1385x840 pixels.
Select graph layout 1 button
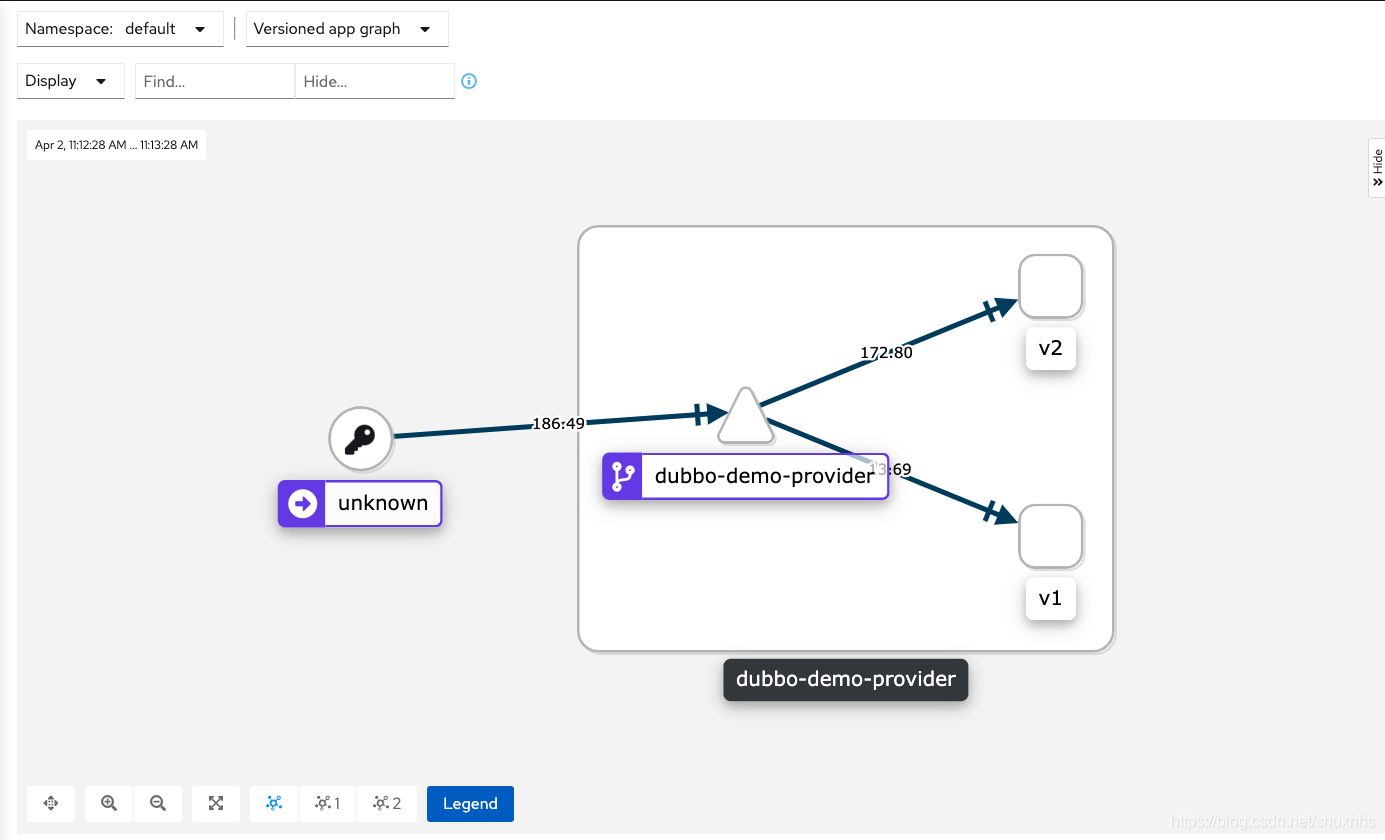click(327, 803)
